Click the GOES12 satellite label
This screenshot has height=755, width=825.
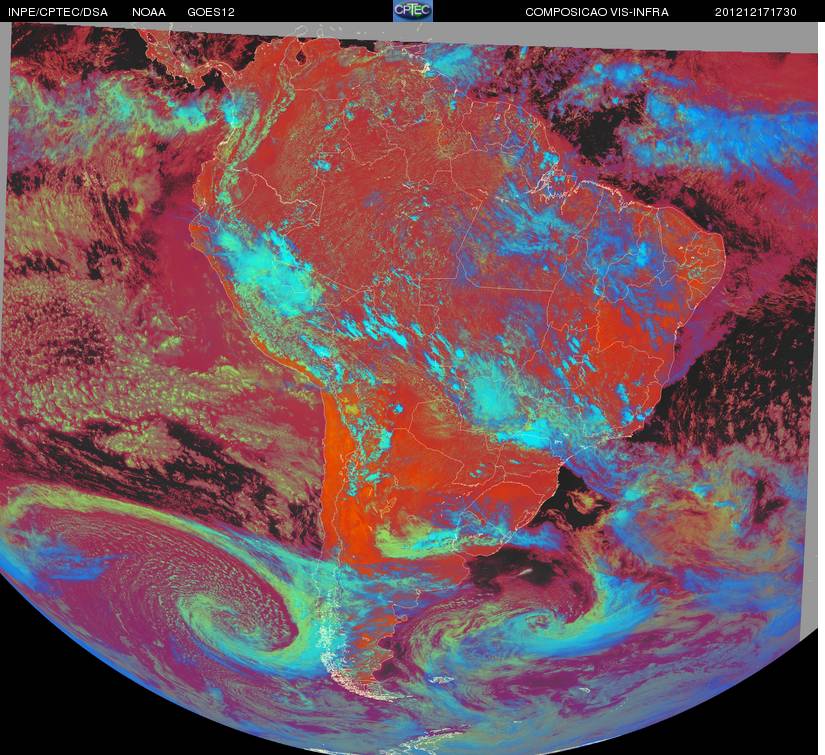(x=211, y=12)
